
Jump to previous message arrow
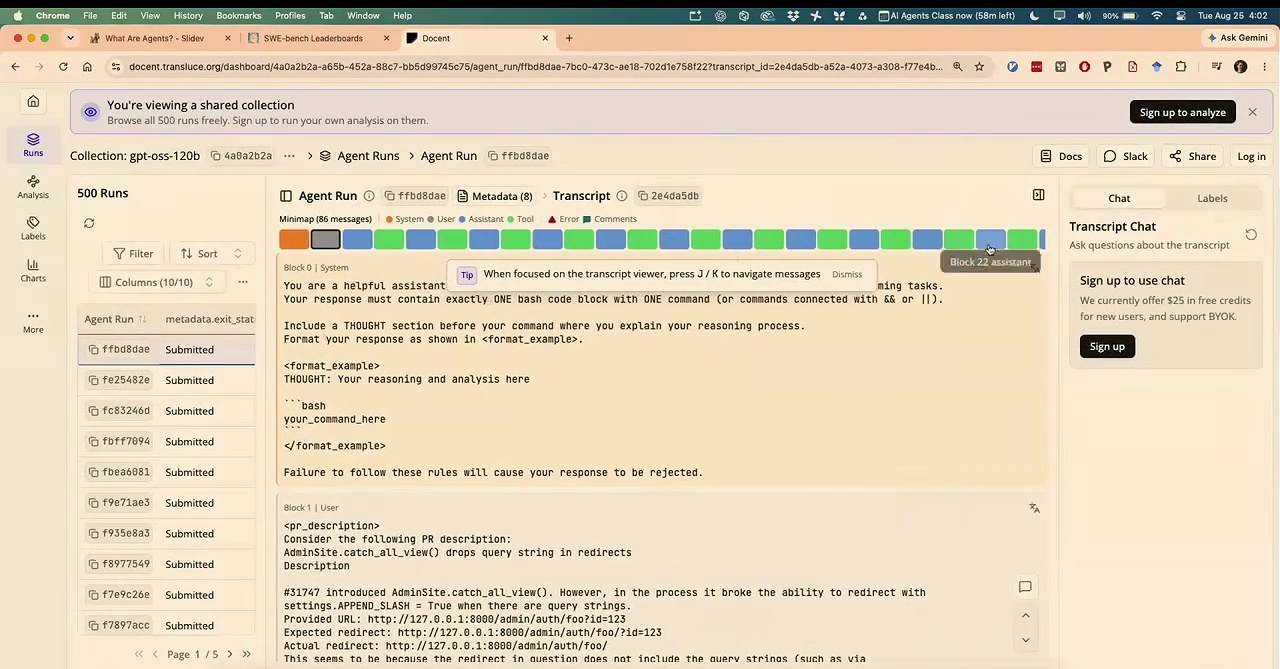pos(1025,616)
